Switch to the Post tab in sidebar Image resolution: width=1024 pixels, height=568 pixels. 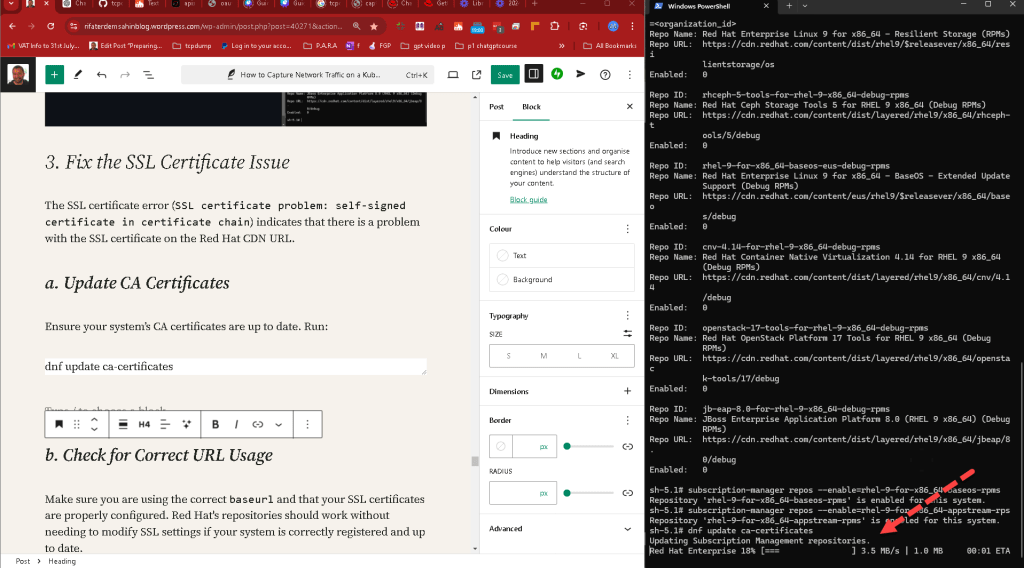tap(496, 106)
